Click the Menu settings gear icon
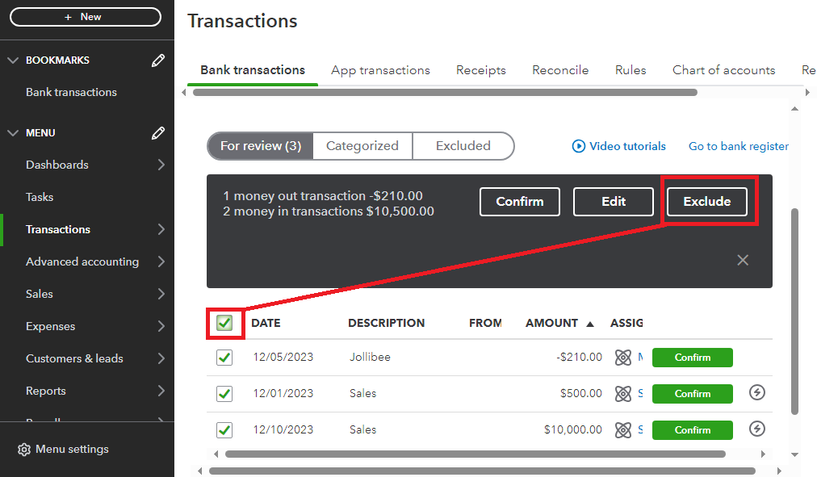The height and width of the screenshot is (477, 817). point(24,449)
